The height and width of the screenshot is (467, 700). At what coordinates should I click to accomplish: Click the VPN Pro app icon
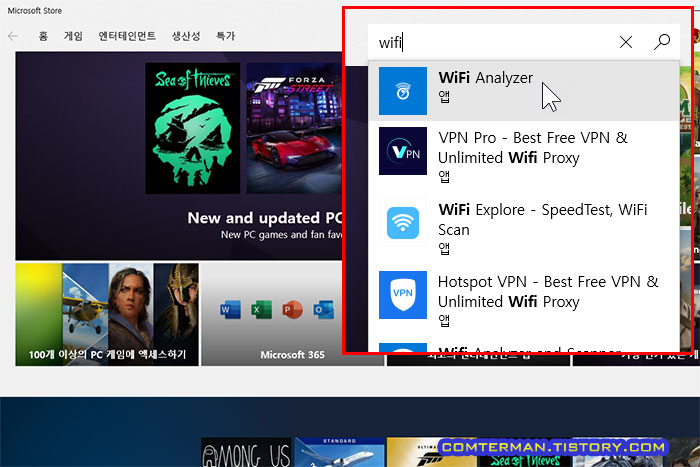(403, 151)
